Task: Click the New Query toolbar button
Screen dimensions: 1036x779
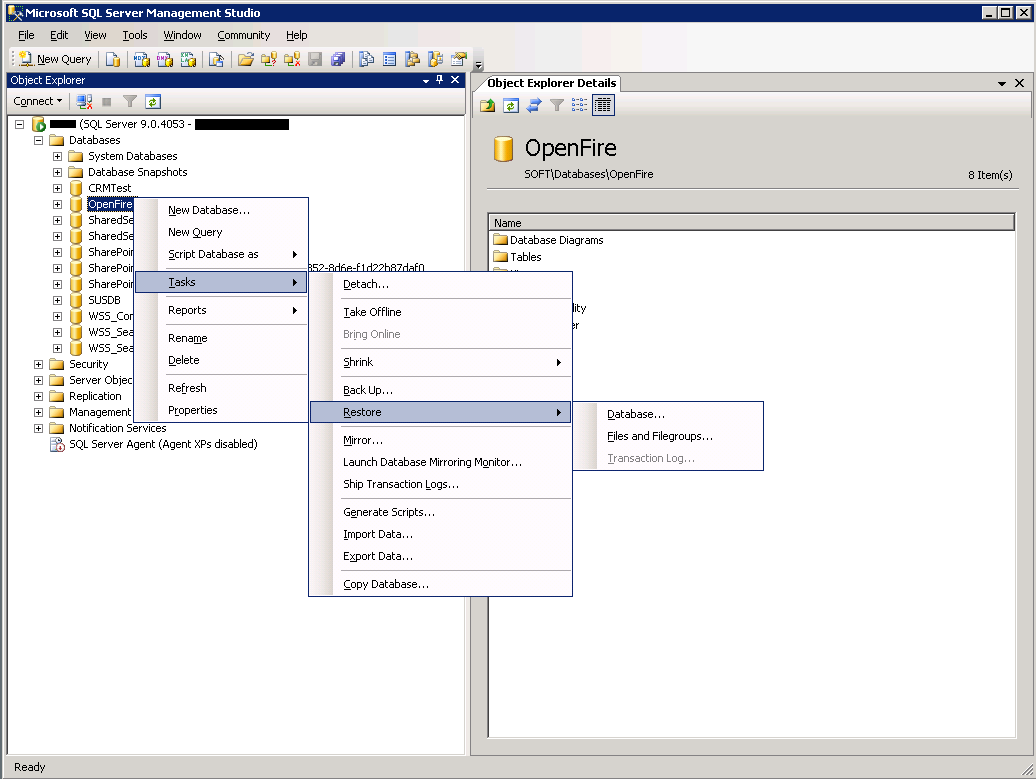Action: click(x=56, y=59)
